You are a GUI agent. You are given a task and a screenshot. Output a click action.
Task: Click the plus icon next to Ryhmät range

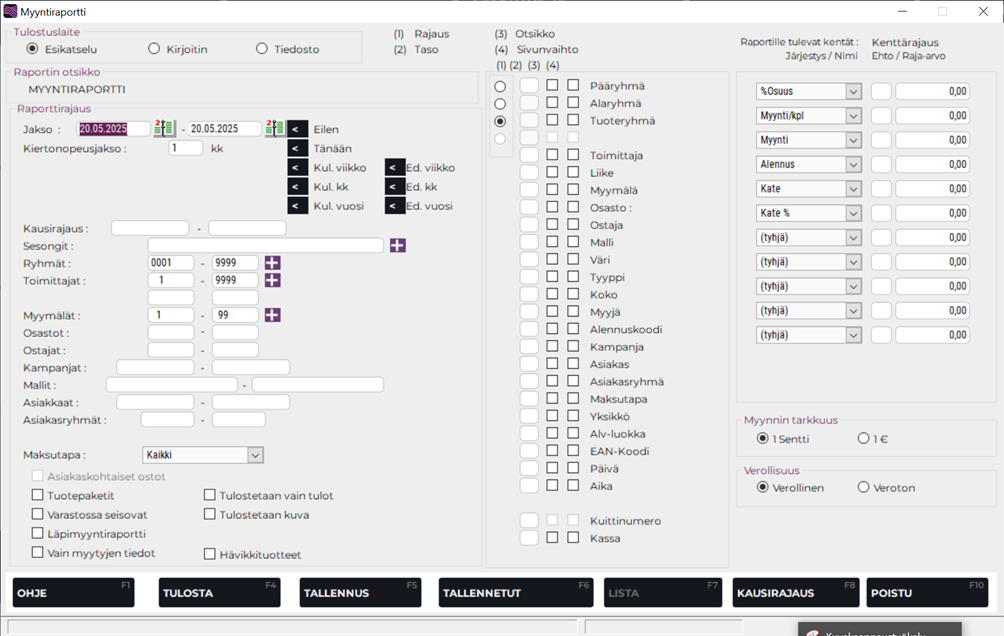272,263
